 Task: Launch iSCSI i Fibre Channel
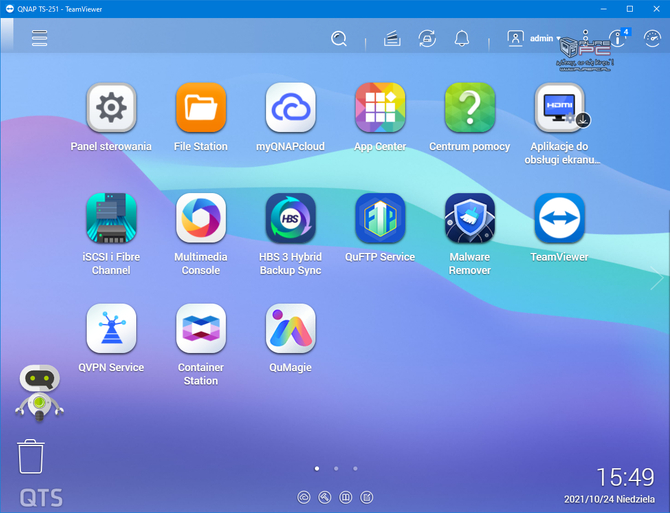111,218
